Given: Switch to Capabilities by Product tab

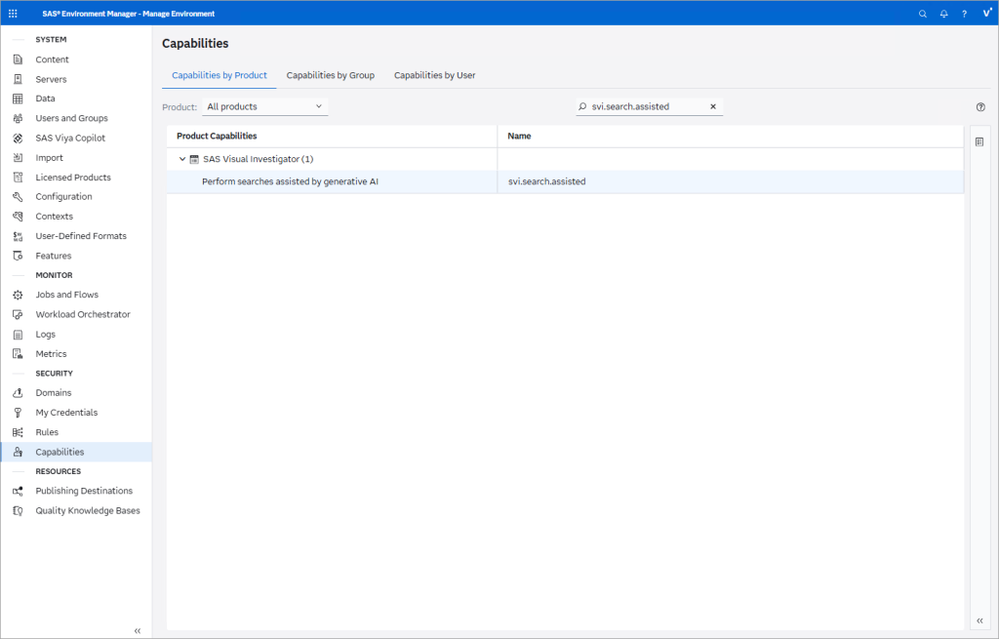Looking at the screenshot, I should point(219,75).
